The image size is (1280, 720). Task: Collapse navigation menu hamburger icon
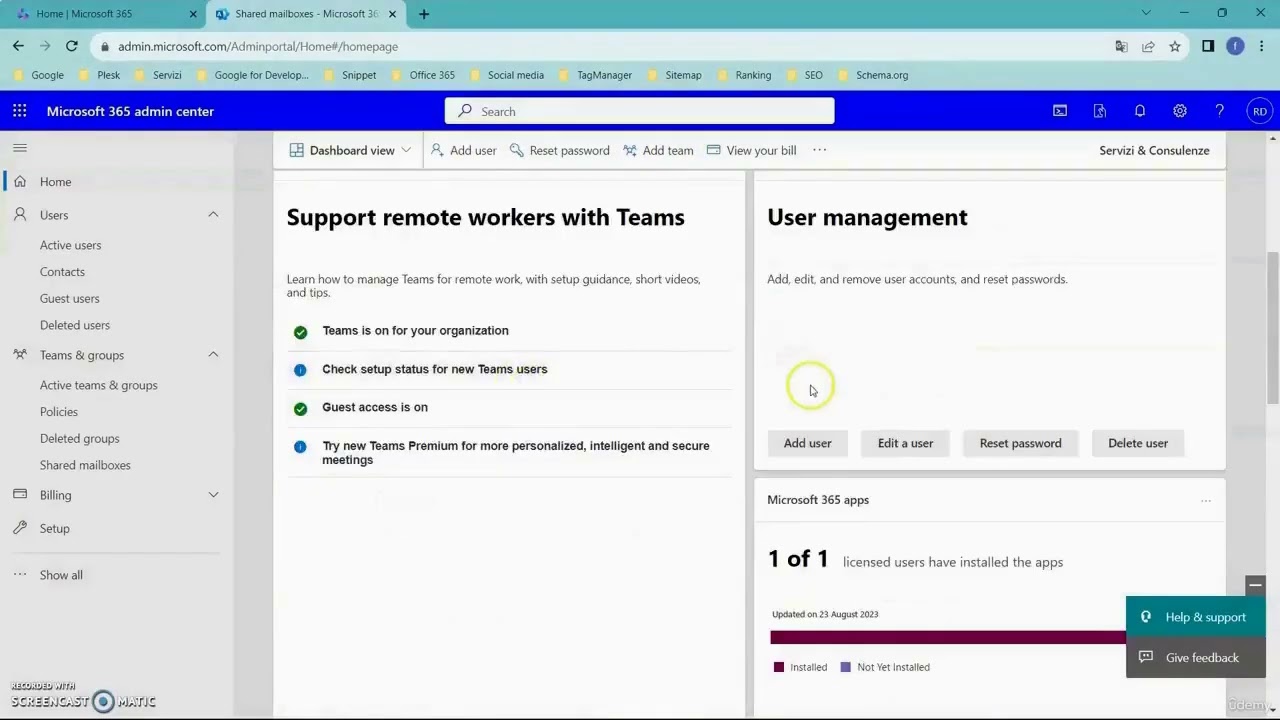tap(20, 148)
